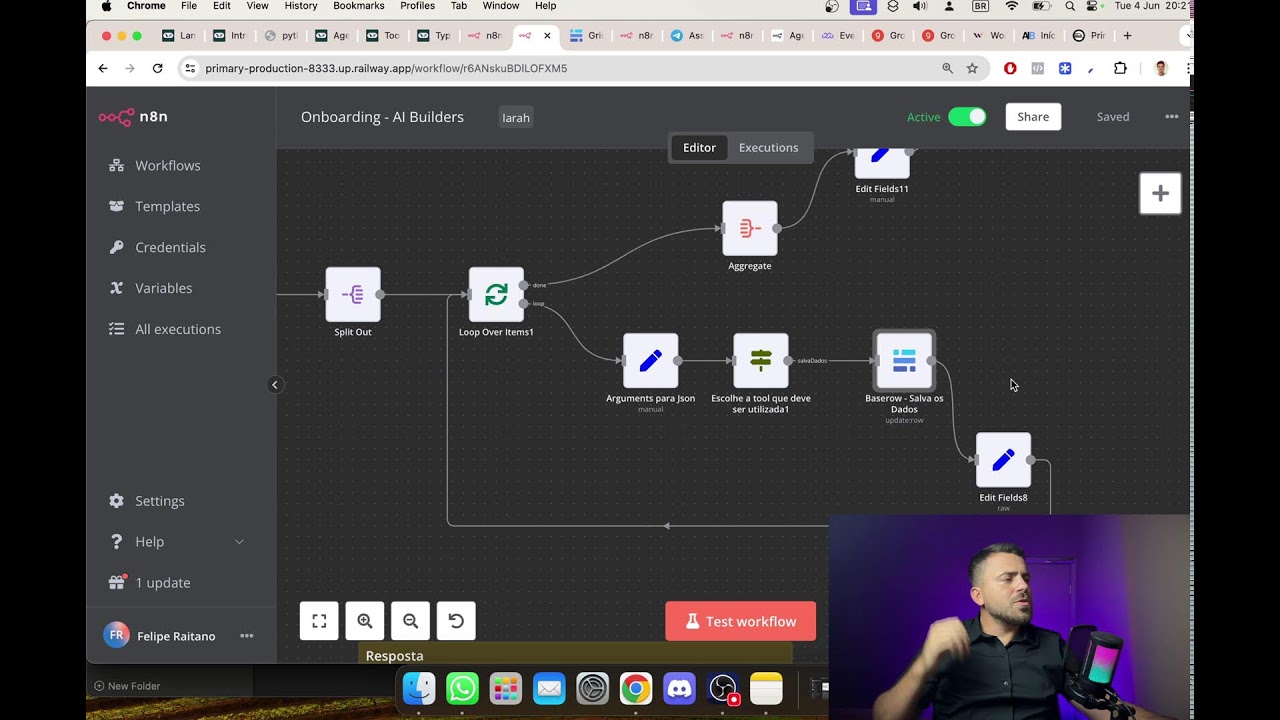
Task: Select the Baserow - Salva os Dados node
Action: [904, 360]
